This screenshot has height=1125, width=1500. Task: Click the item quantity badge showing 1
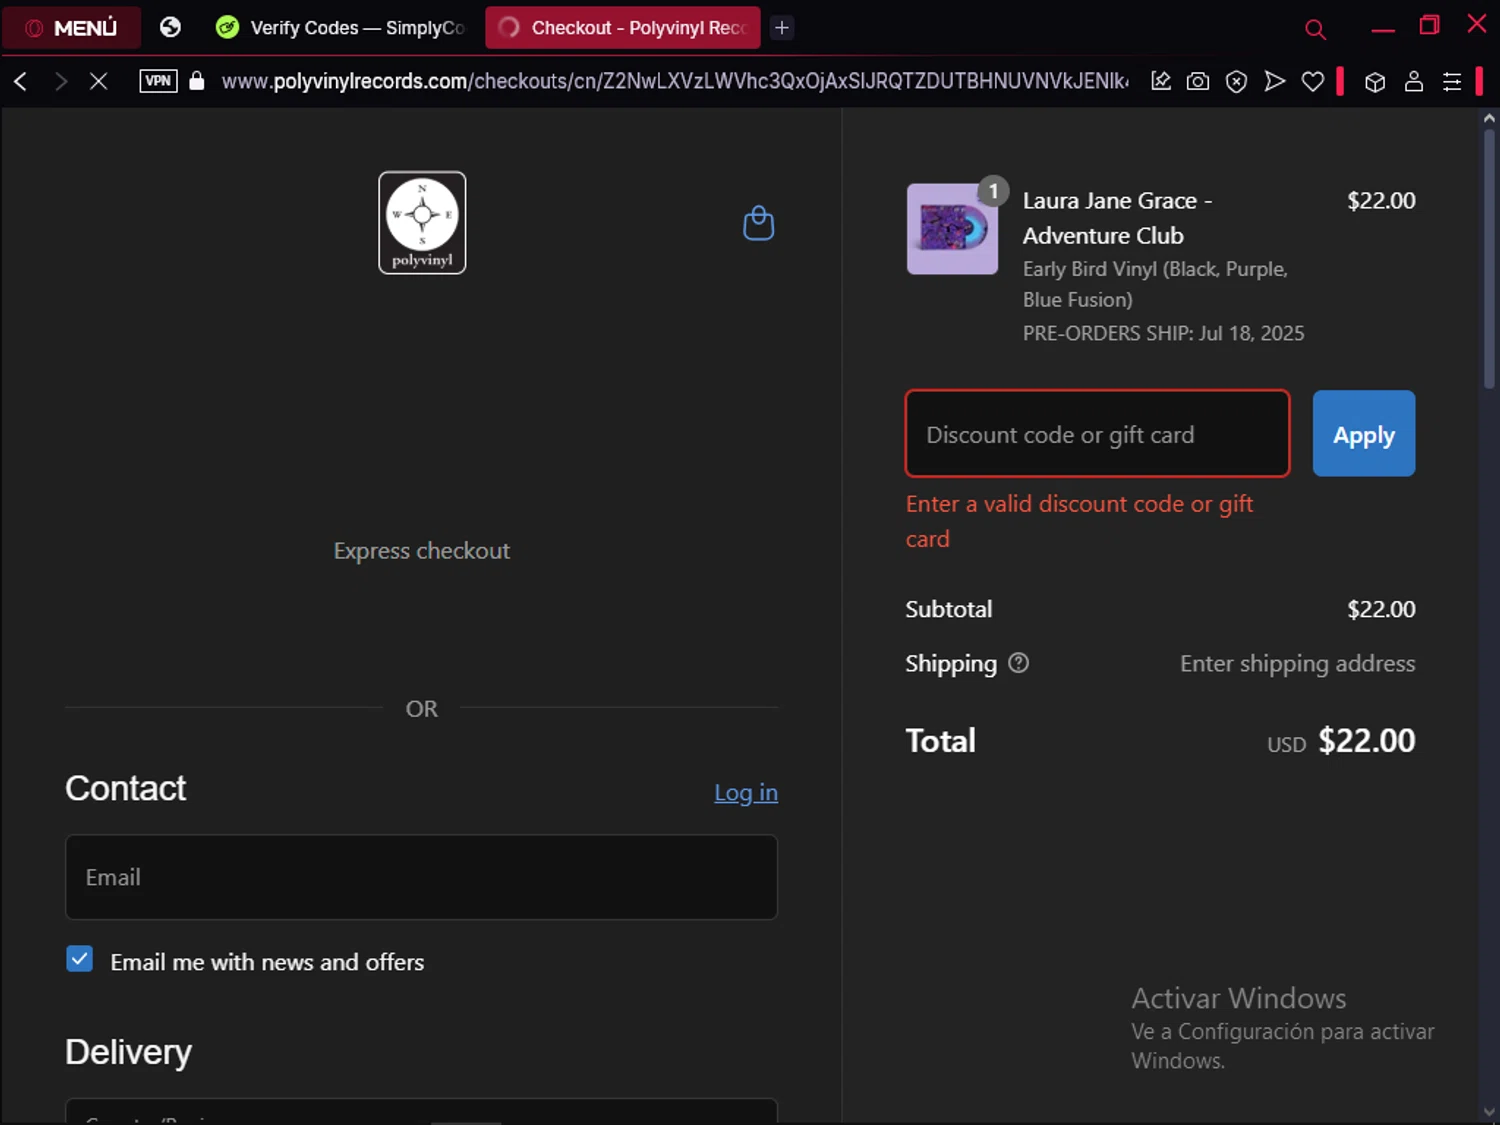[x=993, y=190]
